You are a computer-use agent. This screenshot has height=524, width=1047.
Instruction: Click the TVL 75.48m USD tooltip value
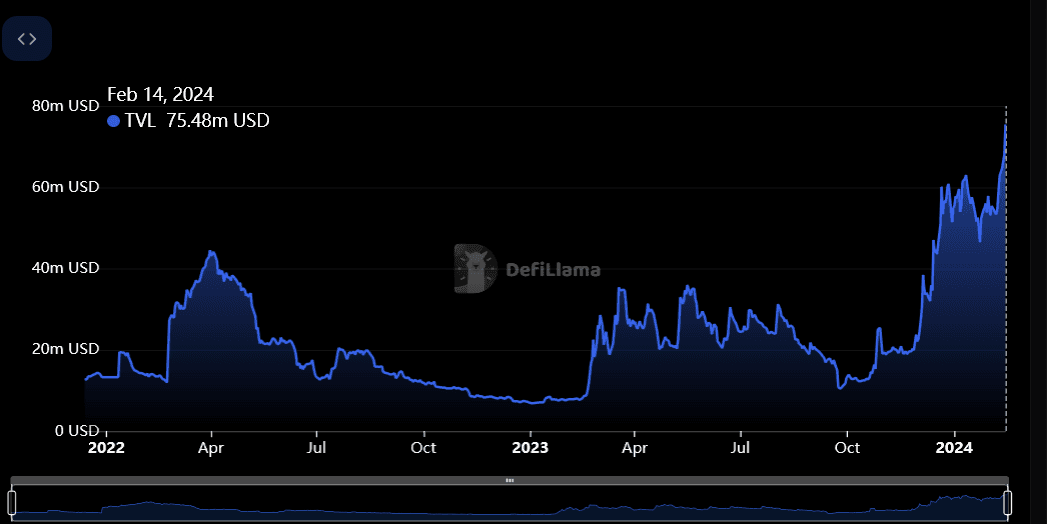(x=196, y=121)
